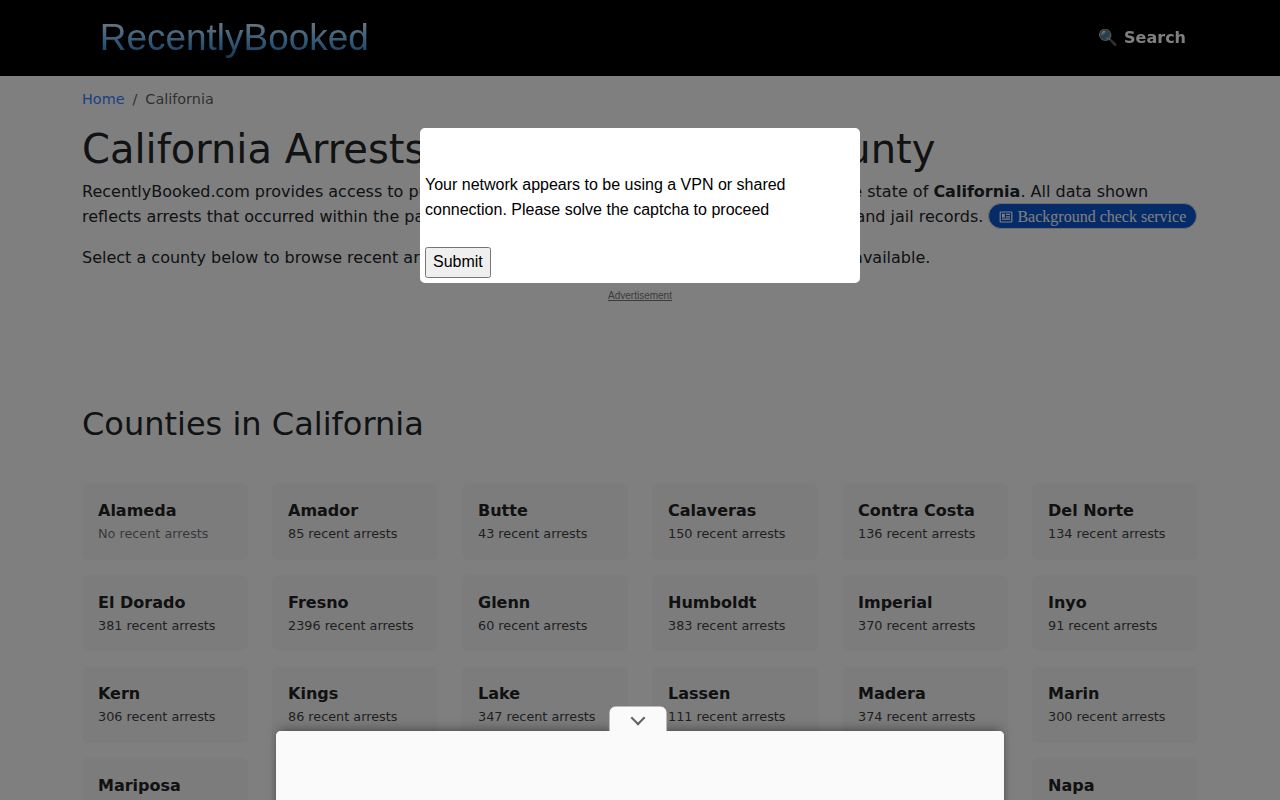Open Napa county card
The height and width of the screenshot is (800, 1280).
click(1115, 780)
